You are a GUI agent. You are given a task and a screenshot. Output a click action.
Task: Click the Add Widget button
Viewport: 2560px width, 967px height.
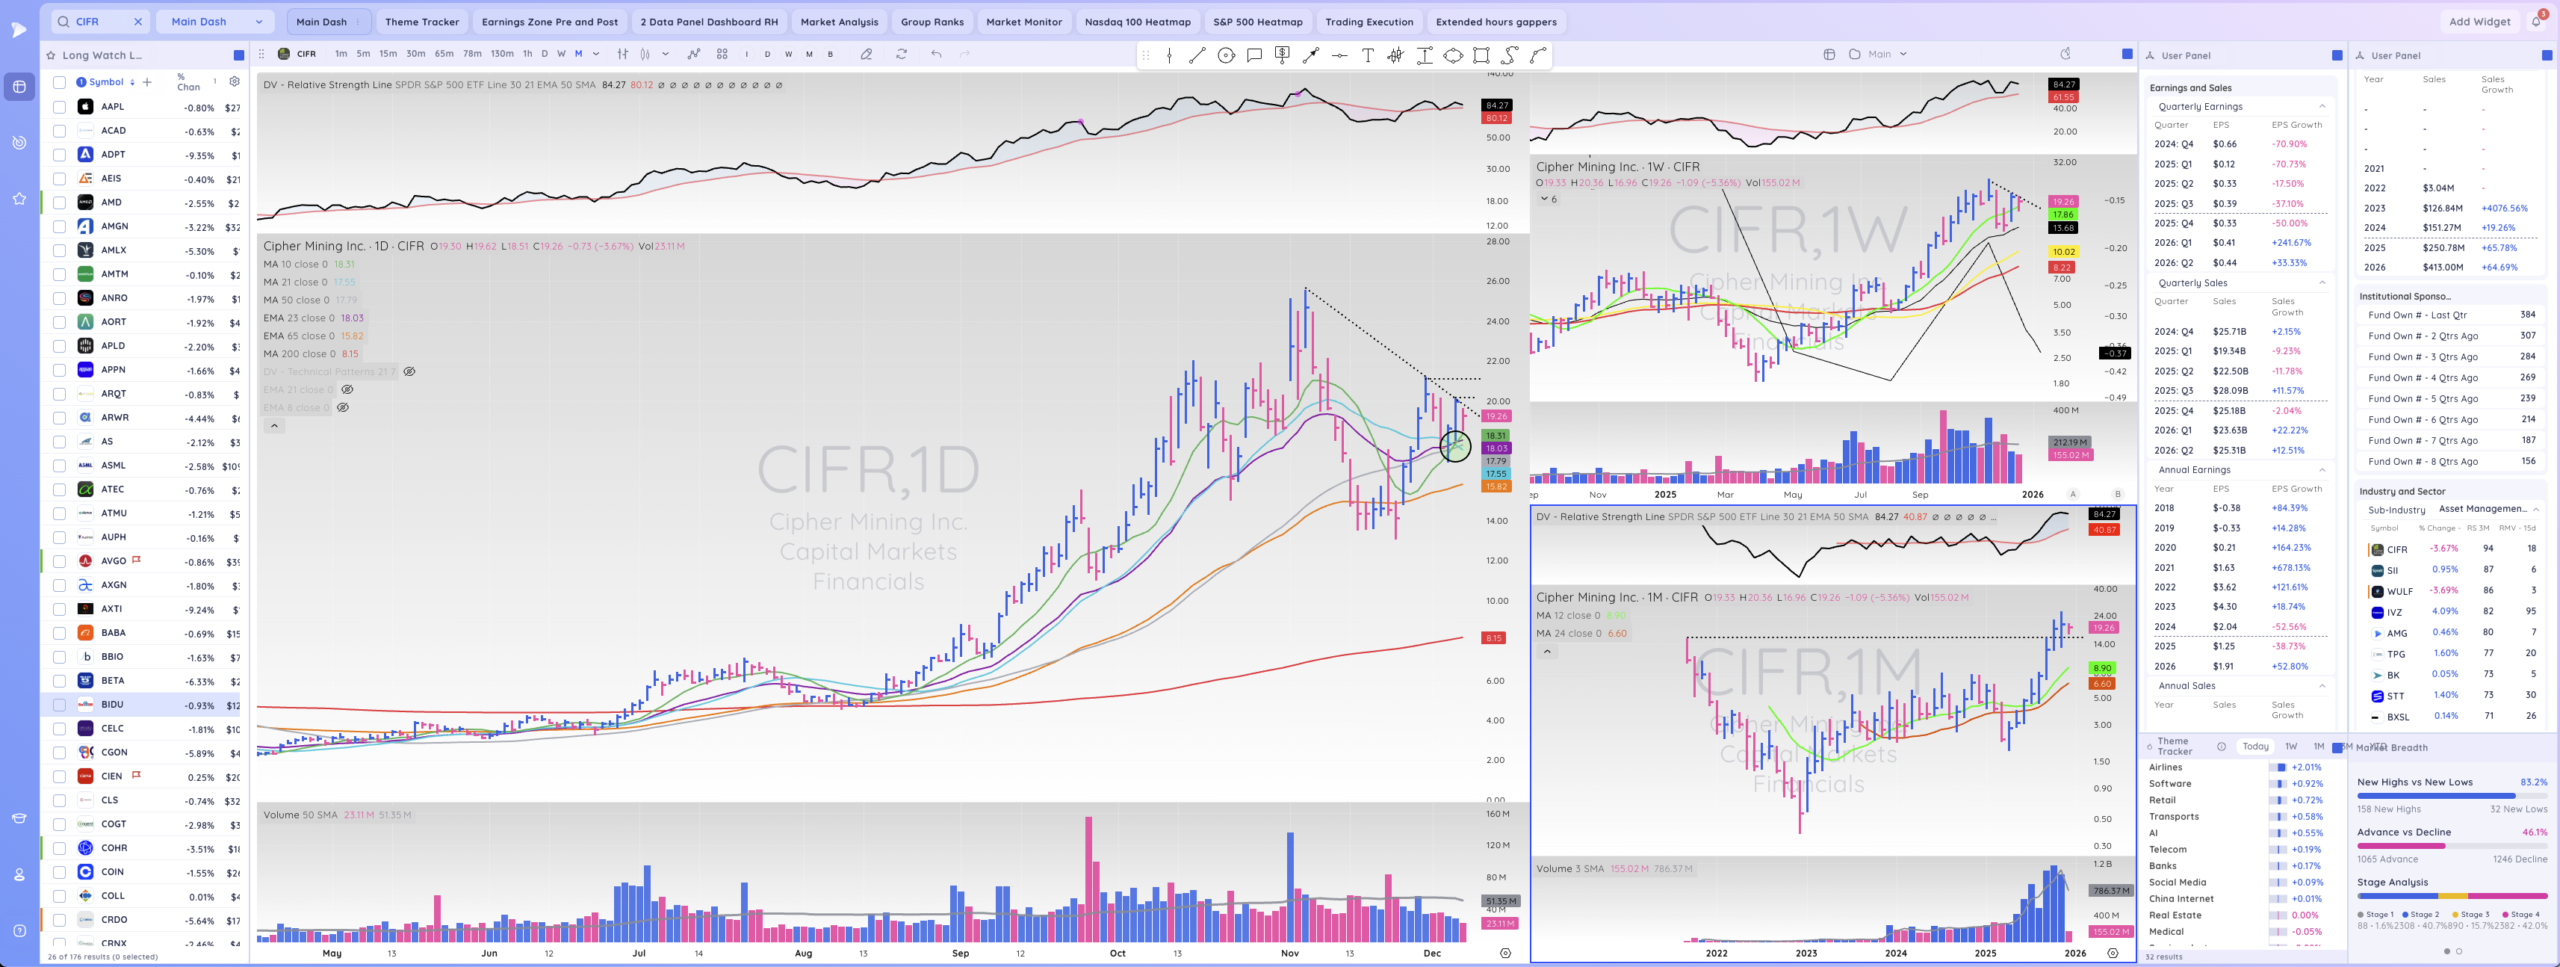2479,21
